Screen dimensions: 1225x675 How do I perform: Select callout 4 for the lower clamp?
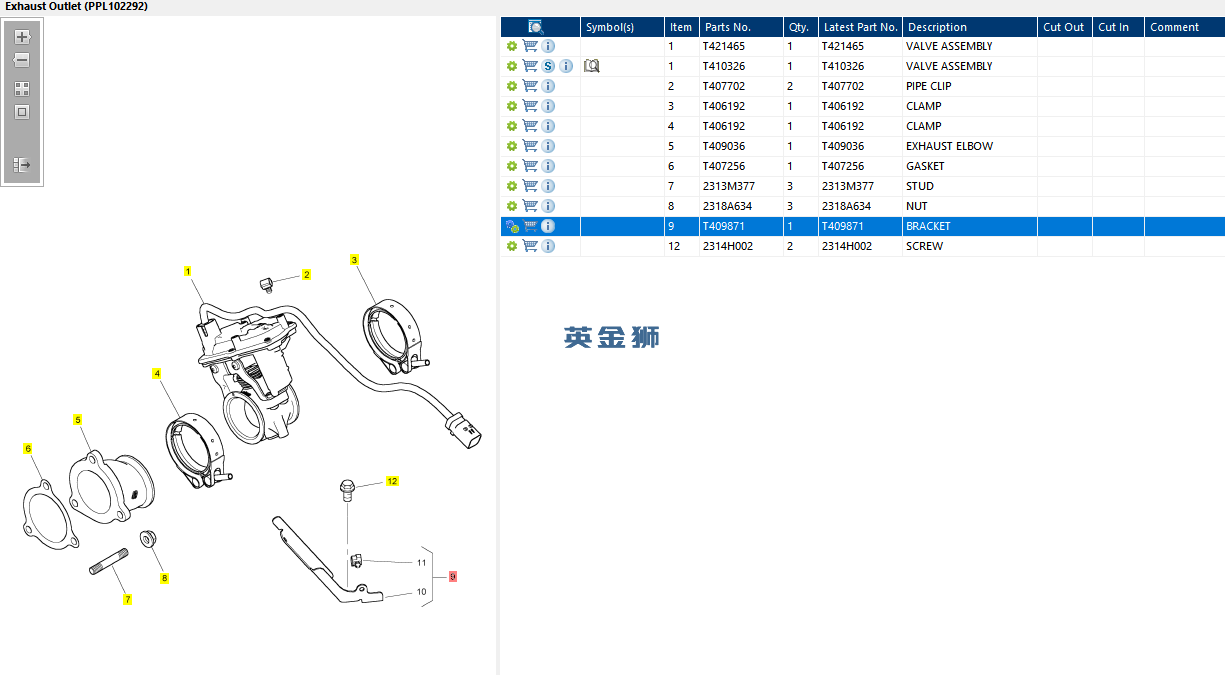157,373
